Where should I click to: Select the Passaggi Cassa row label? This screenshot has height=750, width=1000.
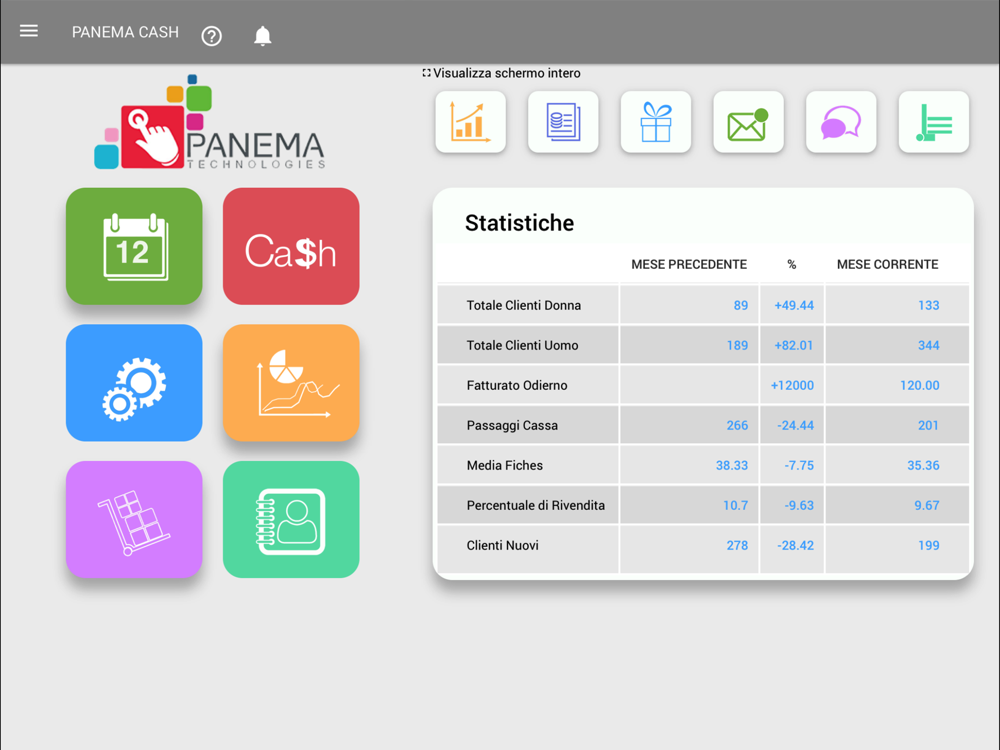pos(512,425)
